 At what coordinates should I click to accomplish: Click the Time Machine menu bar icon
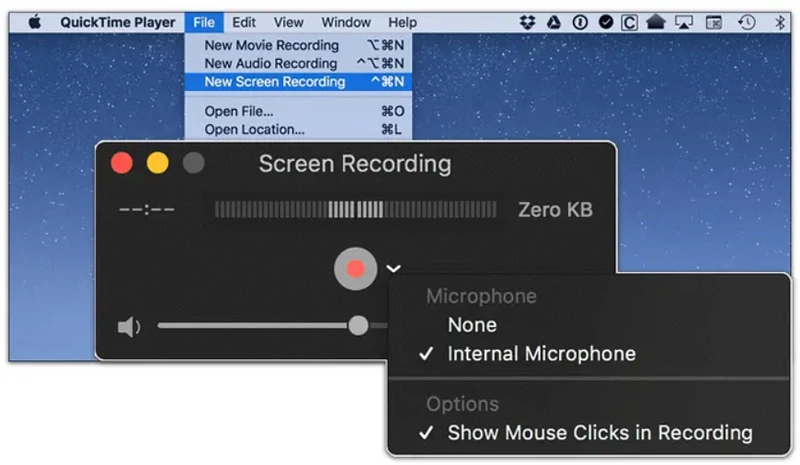pos(747,22)
